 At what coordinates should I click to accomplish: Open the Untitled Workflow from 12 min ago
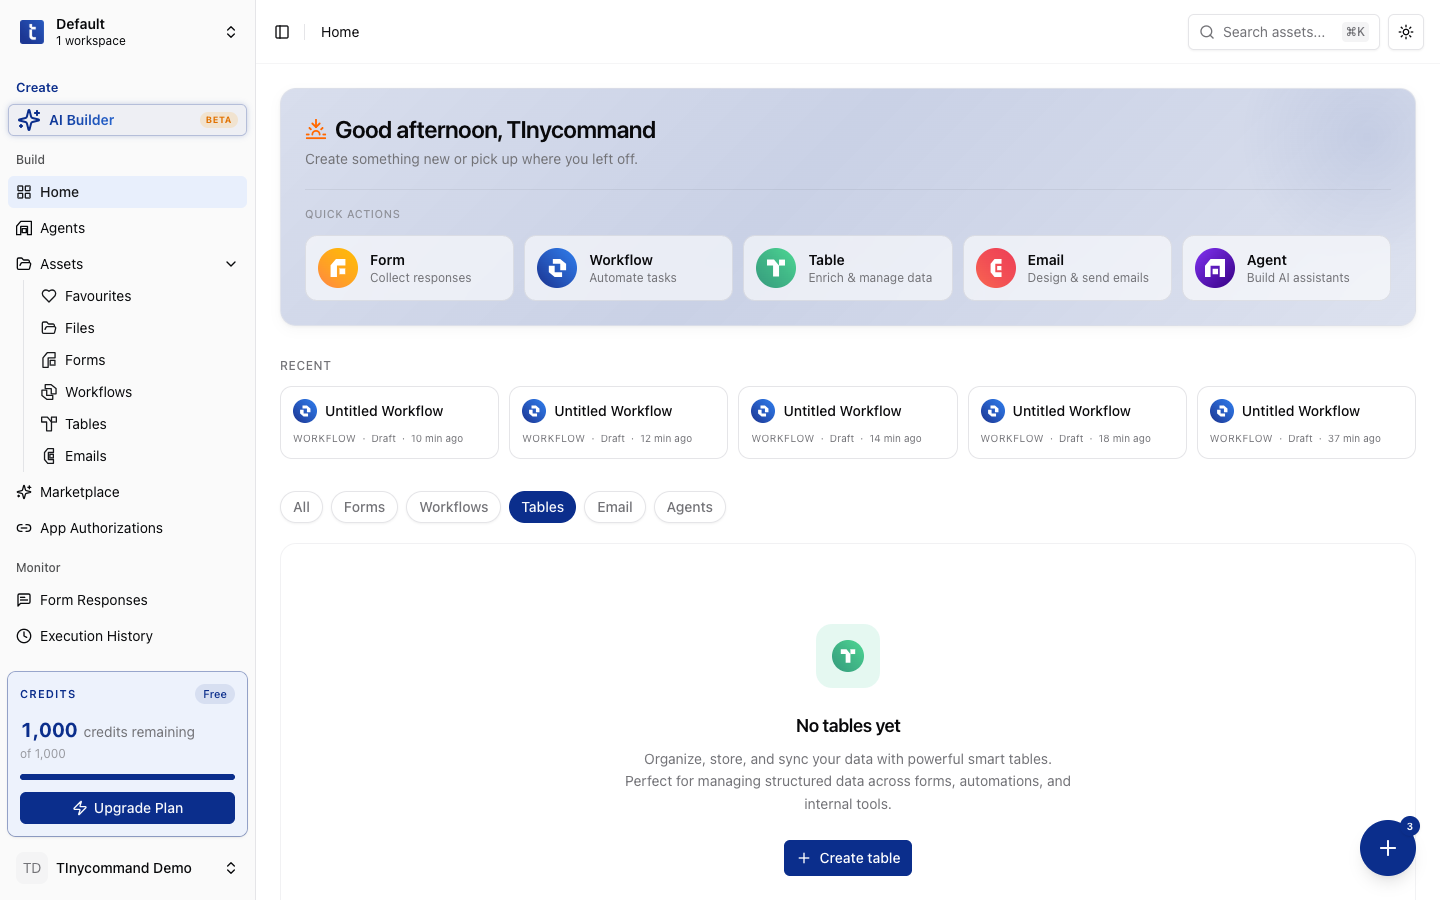[x=618, y=423]
